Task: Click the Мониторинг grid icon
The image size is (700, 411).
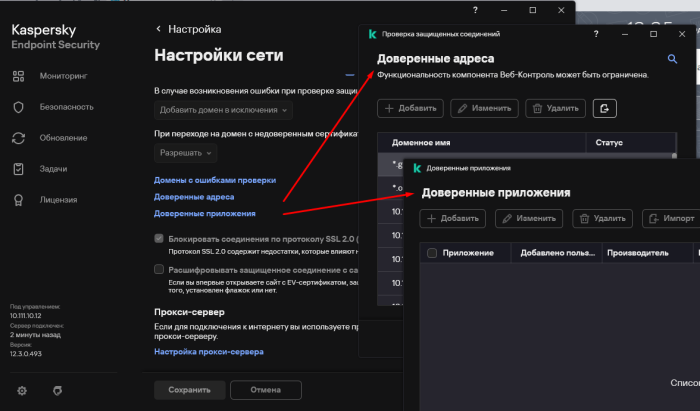Action: pos(18,76)
